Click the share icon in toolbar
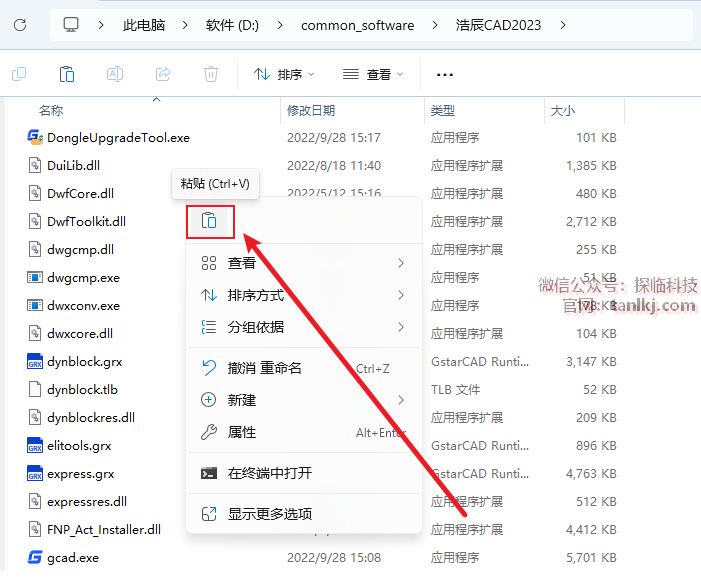 point(163,74)
